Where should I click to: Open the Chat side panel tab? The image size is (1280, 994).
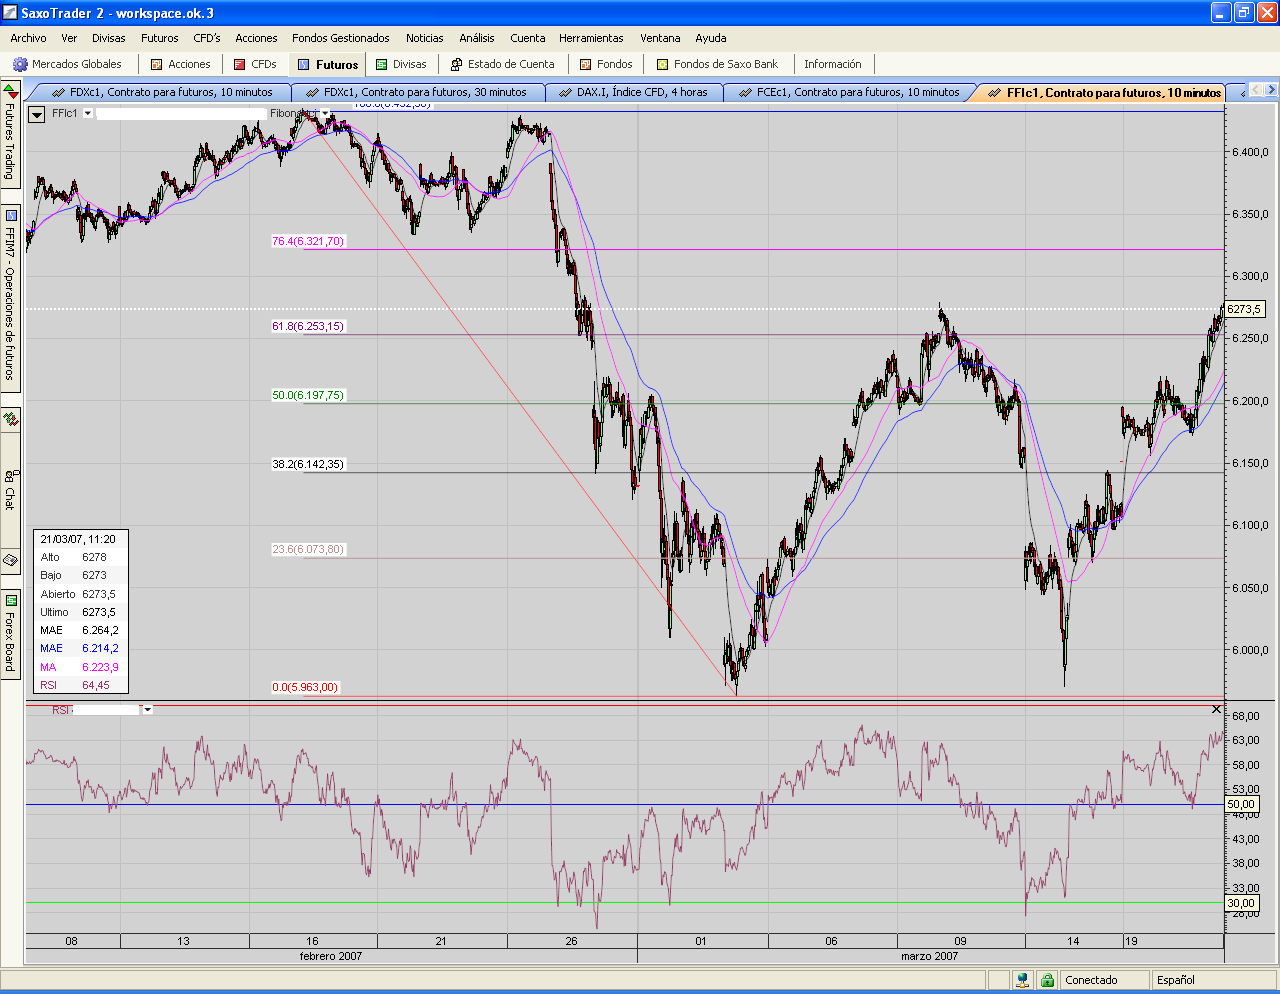[10, 489]
